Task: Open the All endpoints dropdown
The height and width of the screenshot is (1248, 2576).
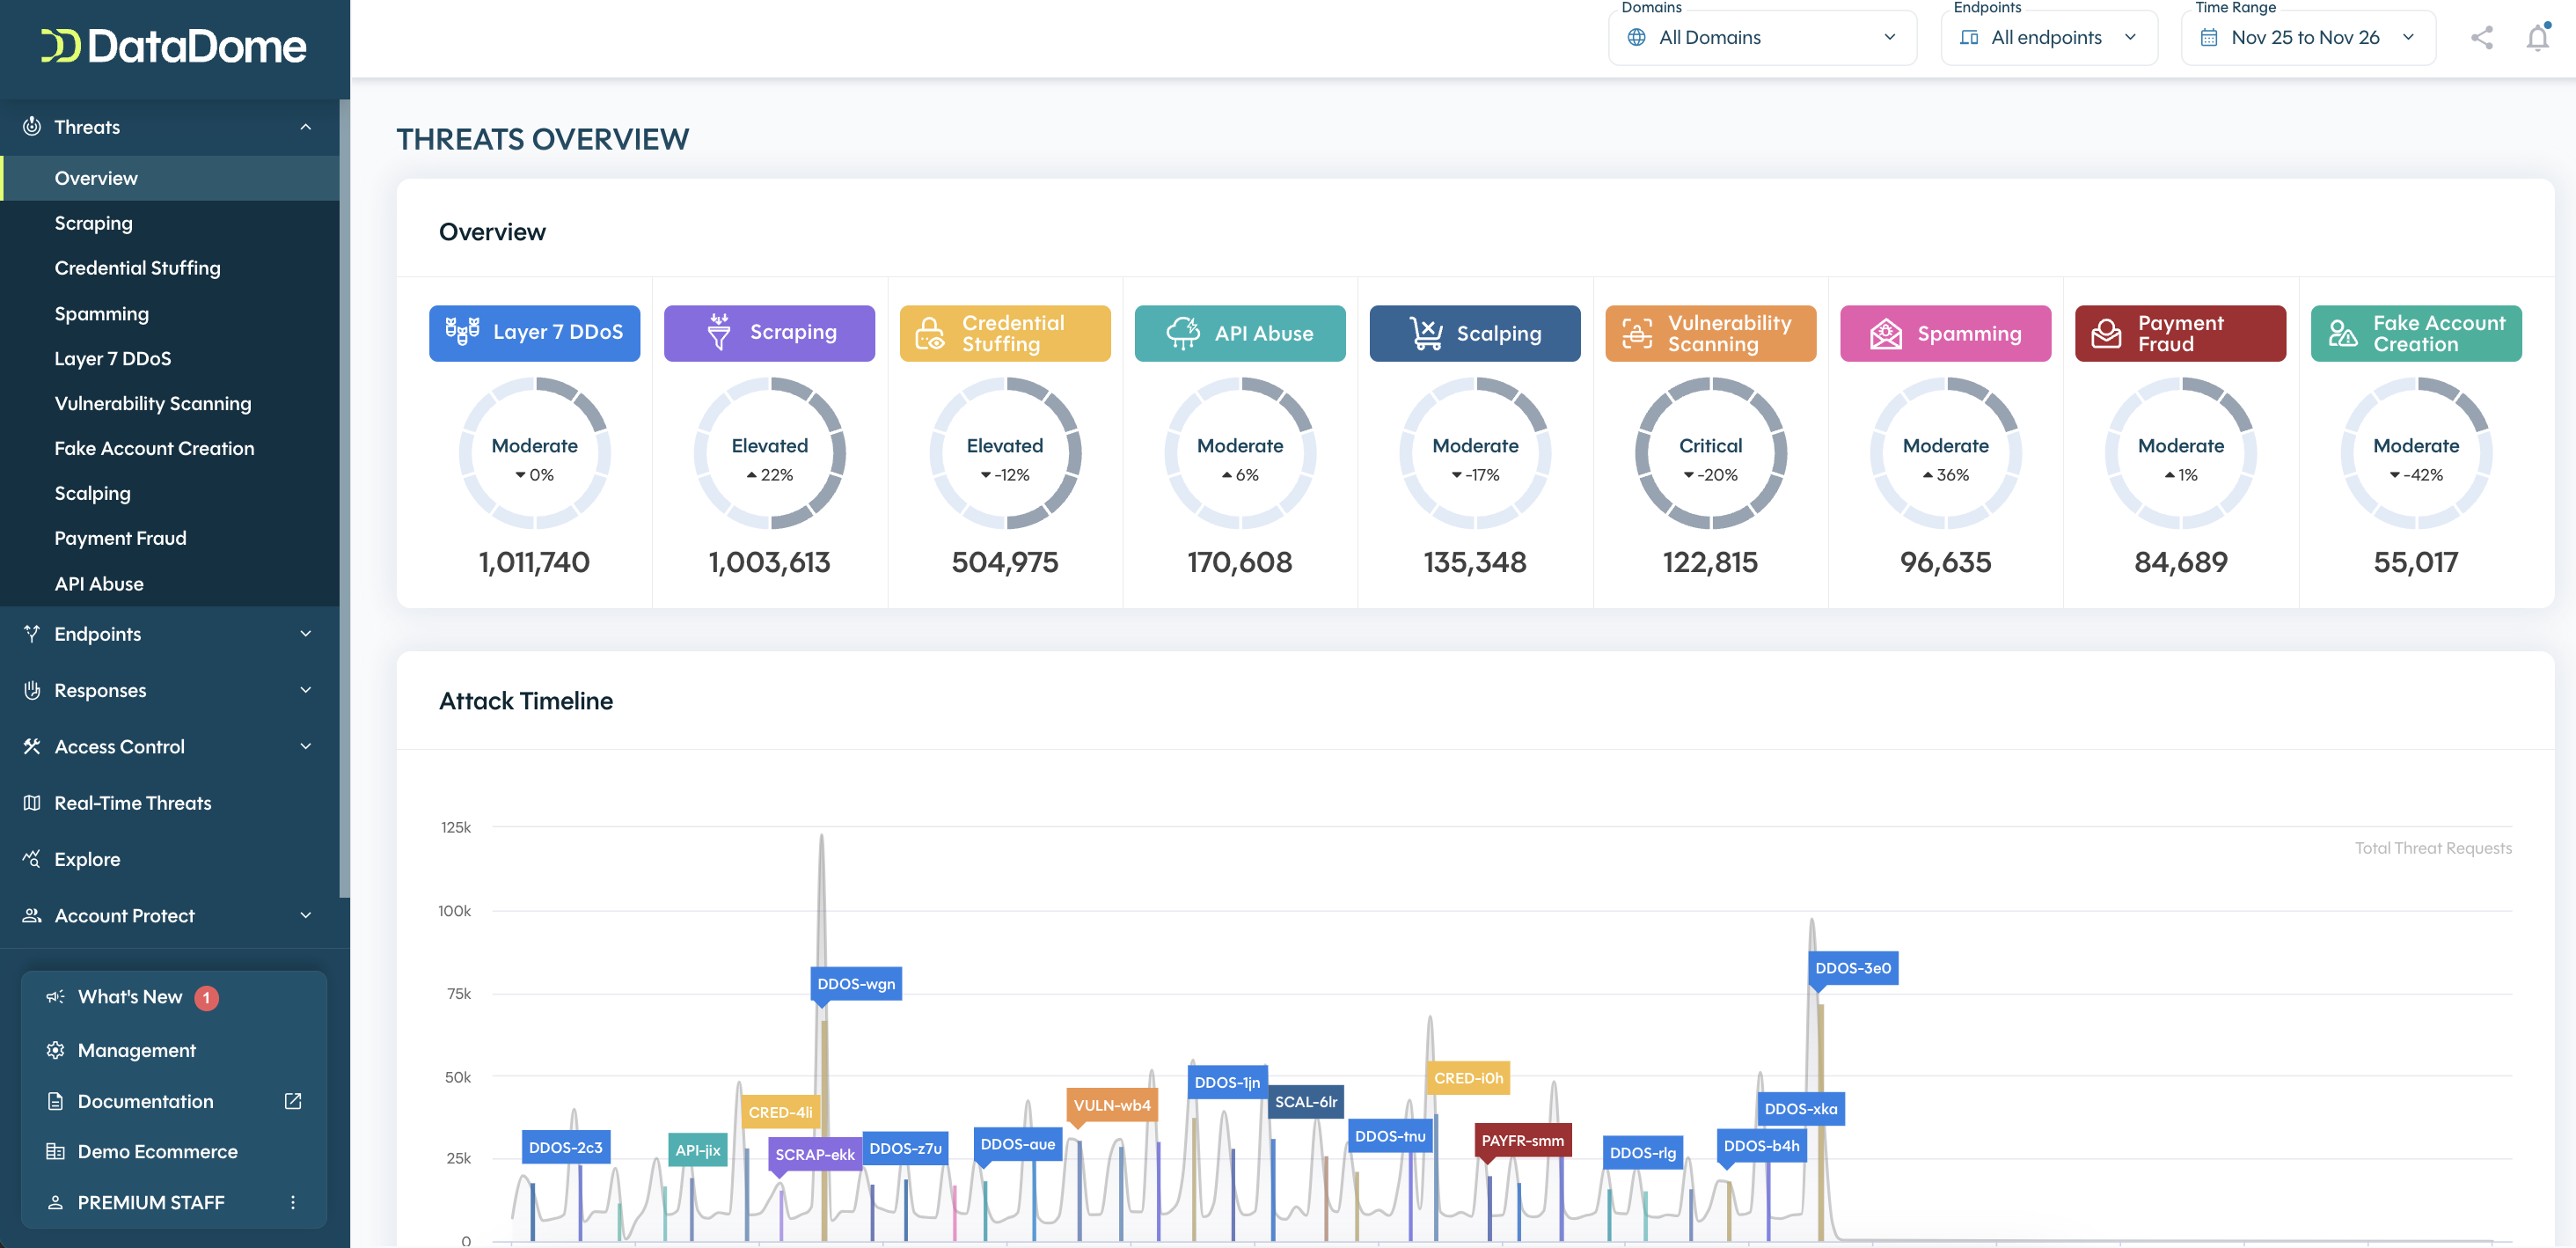Action: 2048,37
